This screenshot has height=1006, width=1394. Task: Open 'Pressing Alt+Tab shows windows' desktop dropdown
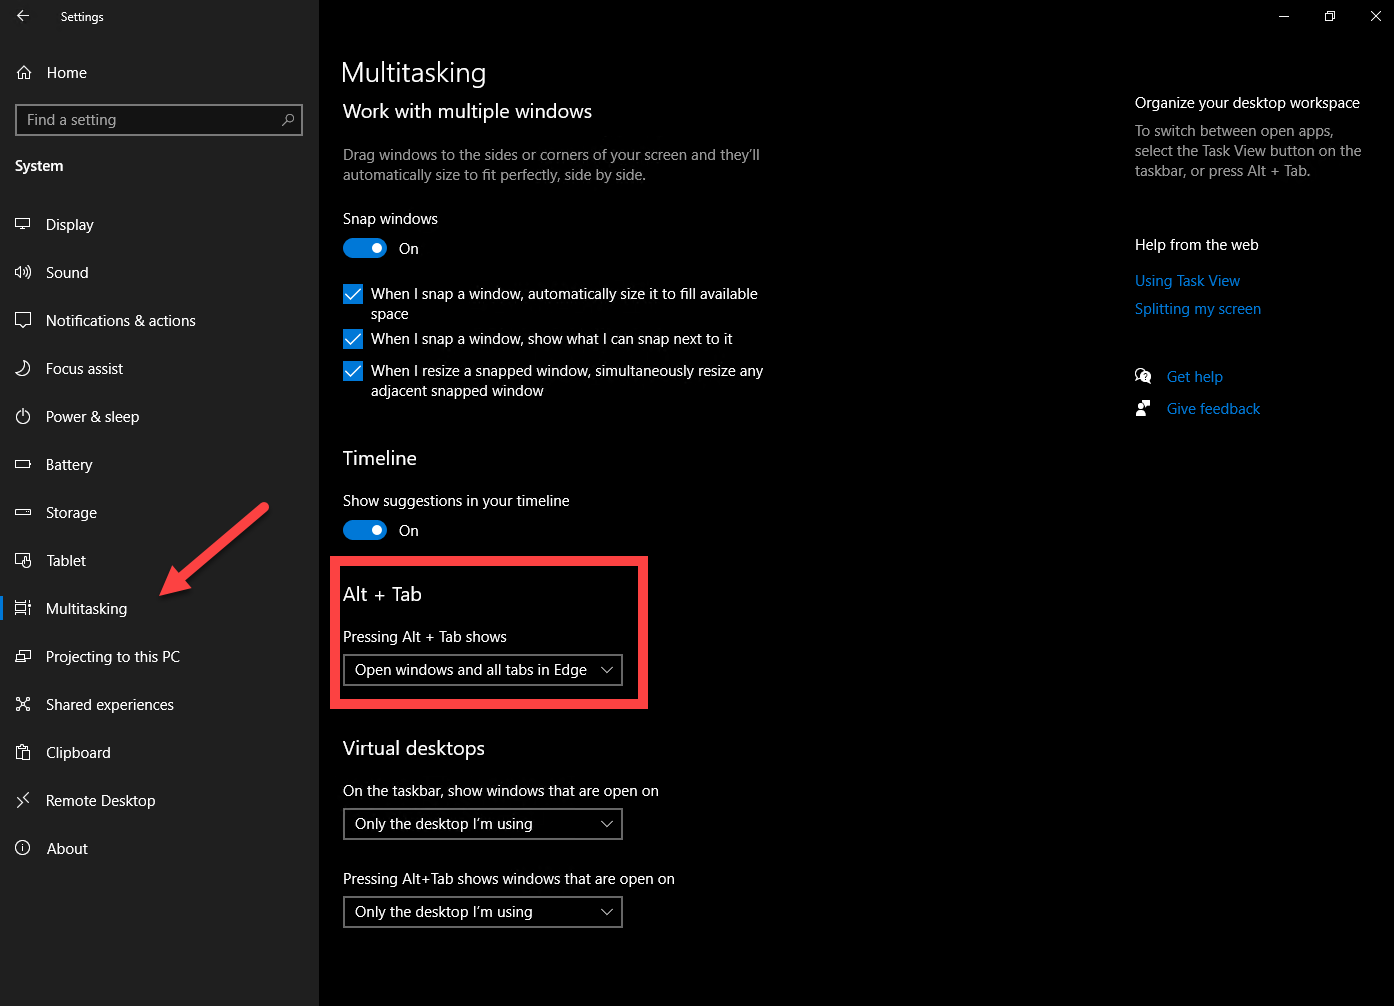482,912
